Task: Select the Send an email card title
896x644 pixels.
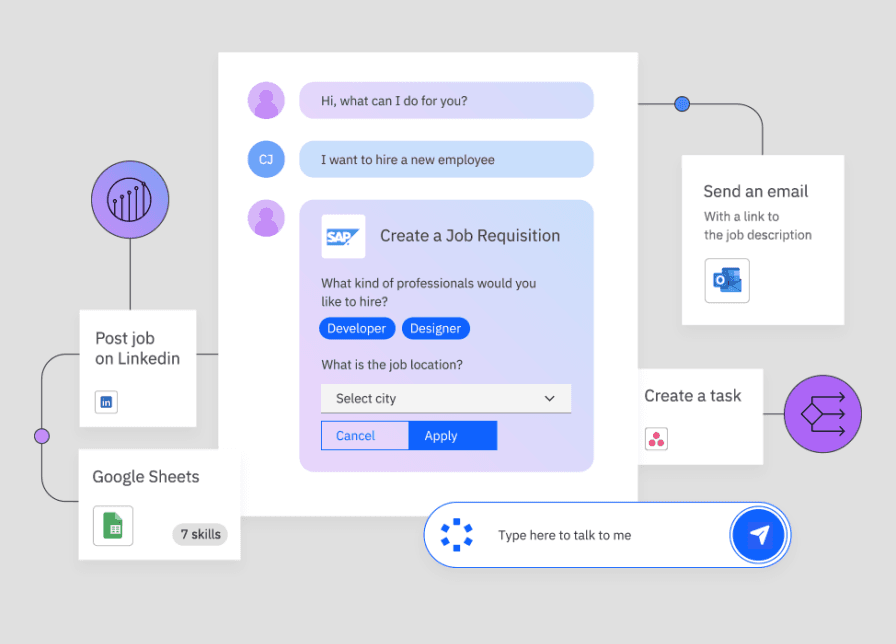Action: (x=755, y=191)
